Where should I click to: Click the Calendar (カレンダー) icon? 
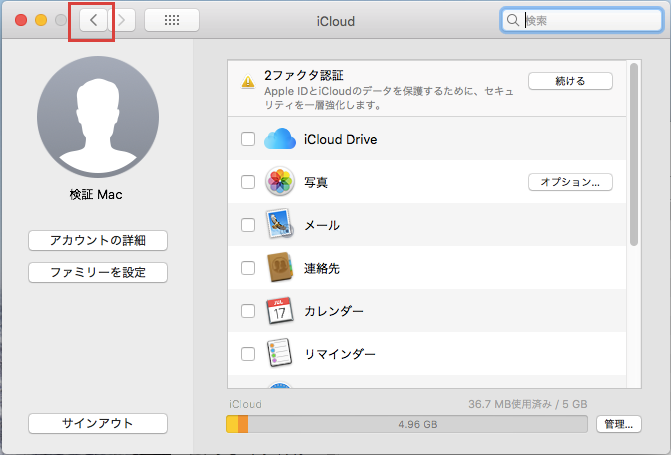click(x=280, y=310)
